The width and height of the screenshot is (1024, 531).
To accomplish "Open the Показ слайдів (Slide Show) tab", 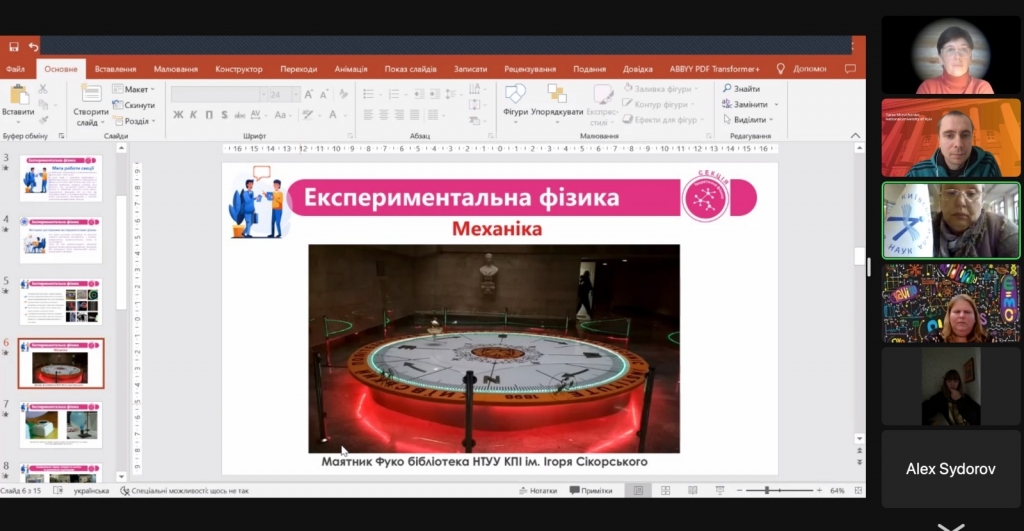I will 410,69.
